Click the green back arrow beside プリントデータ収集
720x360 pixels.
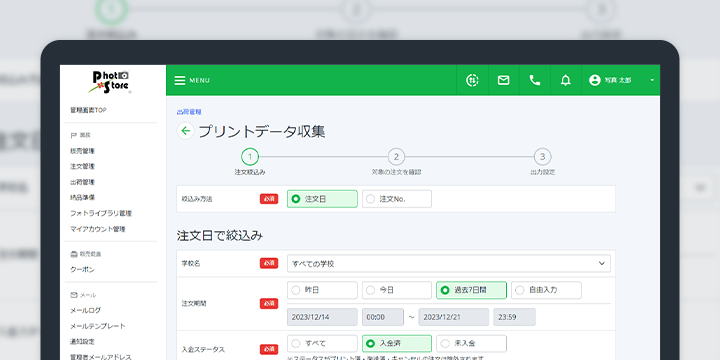(x=186, y=131)
